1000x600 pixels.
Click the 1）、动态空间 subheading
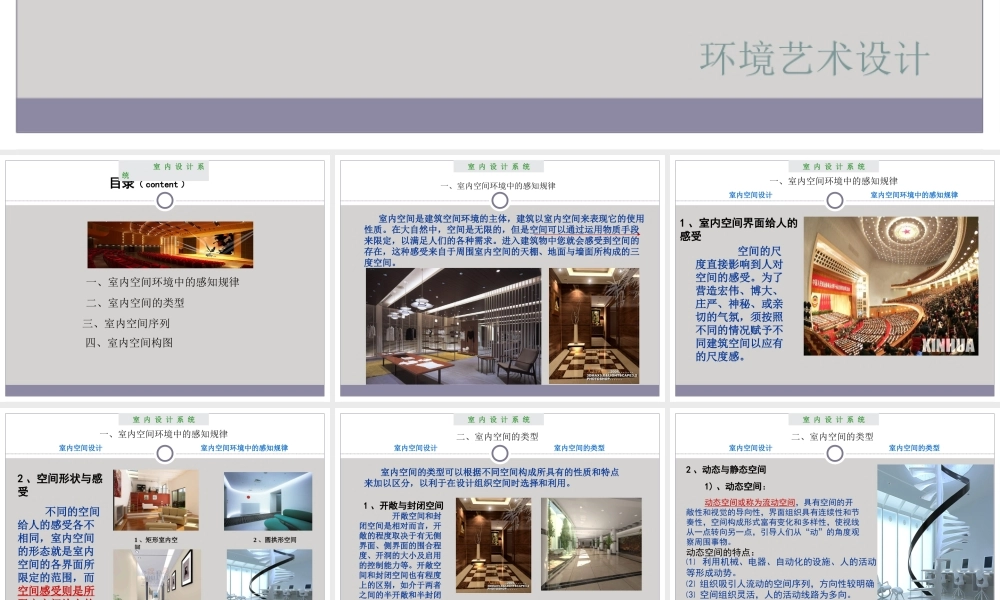pos(735,487)
